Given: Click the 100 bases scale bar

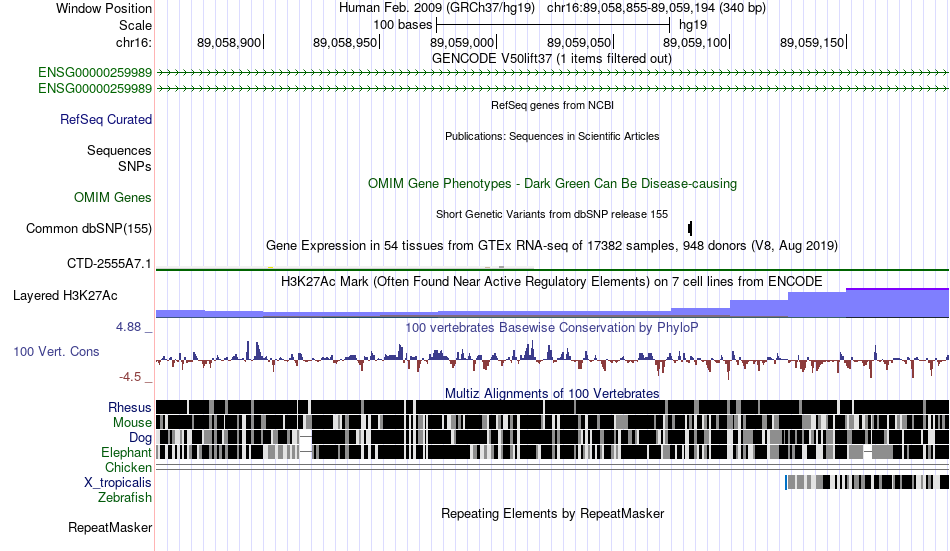Looking at the screenshot, I should click(553, 25).
